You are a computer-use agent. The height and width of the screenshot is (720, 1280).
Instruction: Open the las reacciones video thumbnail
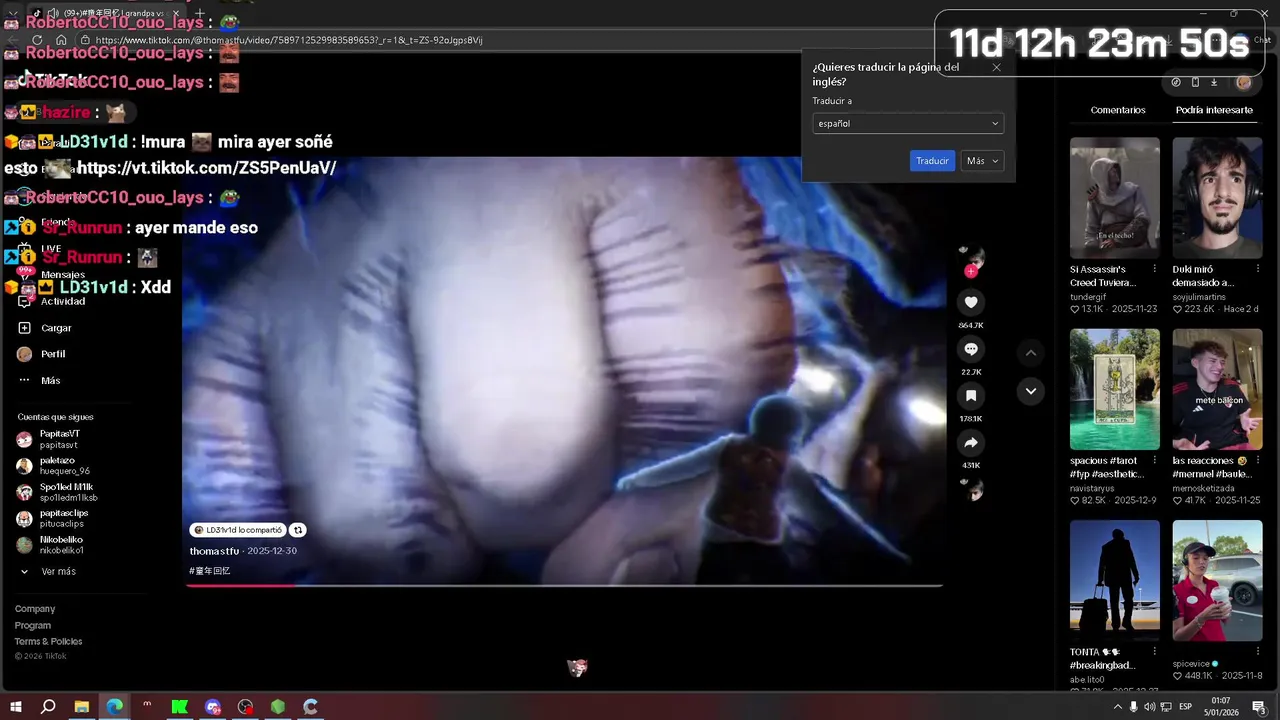click(x=1217, y=390)
